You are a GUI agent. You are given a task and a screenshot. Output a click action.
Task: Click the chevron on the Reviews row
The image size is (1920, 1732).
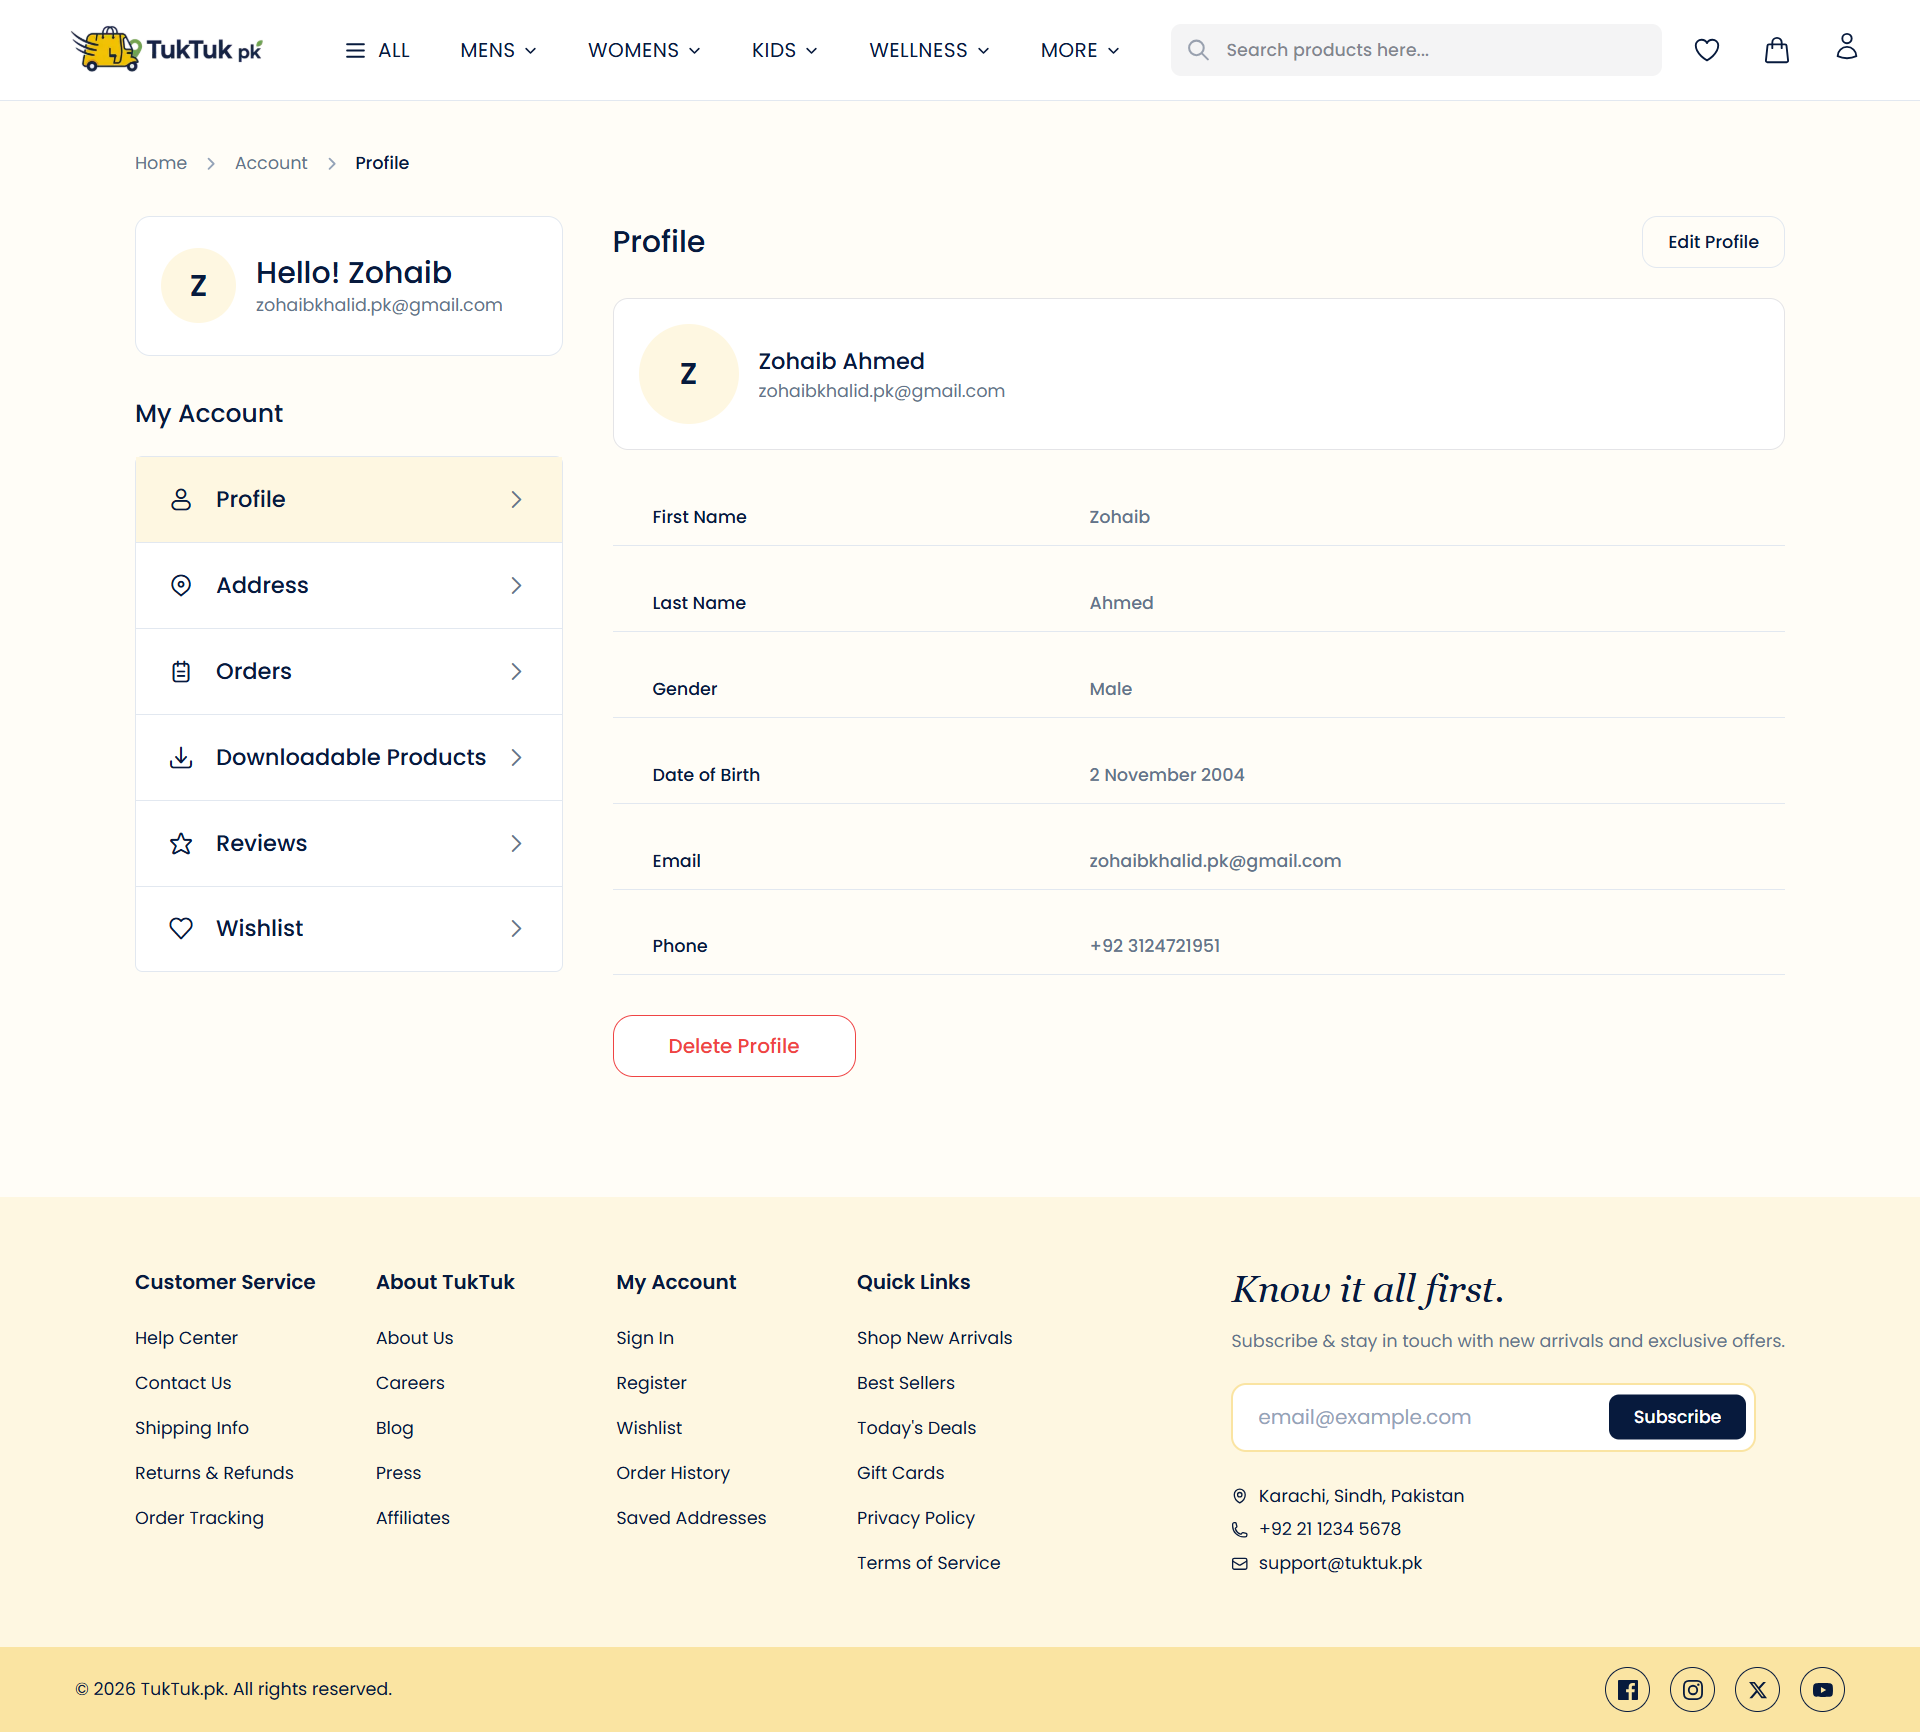517,843
